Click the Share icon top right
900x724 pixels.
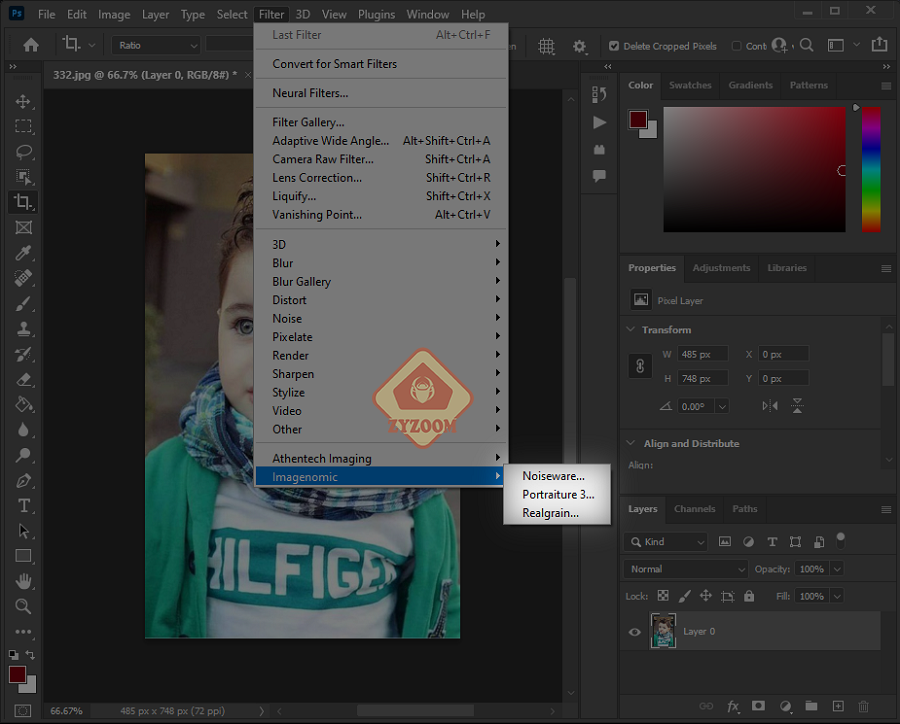point(879,45)
